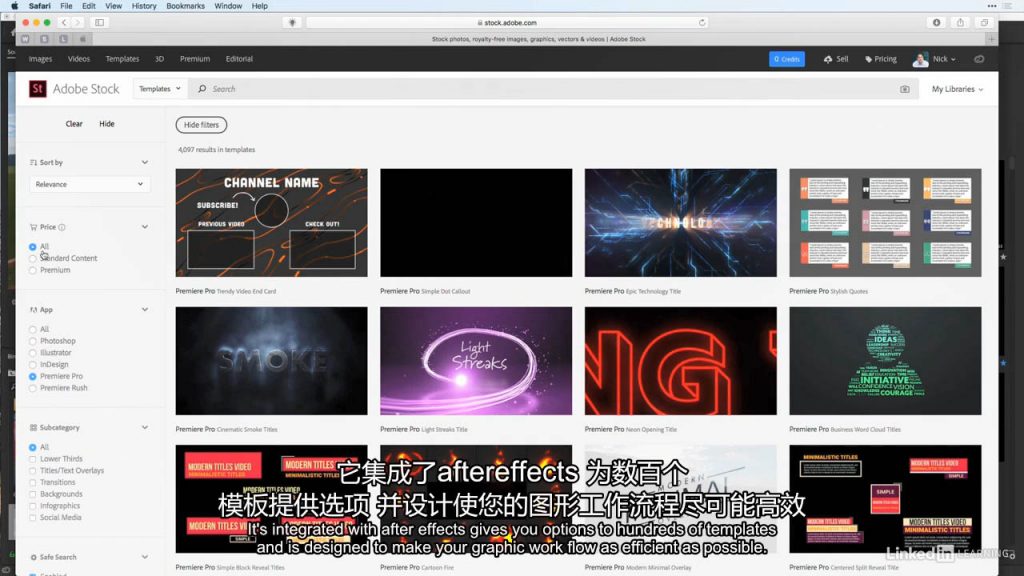Go back with Safari back arrow
Screen dimensions: 1024x576
[x=64, y=22]
